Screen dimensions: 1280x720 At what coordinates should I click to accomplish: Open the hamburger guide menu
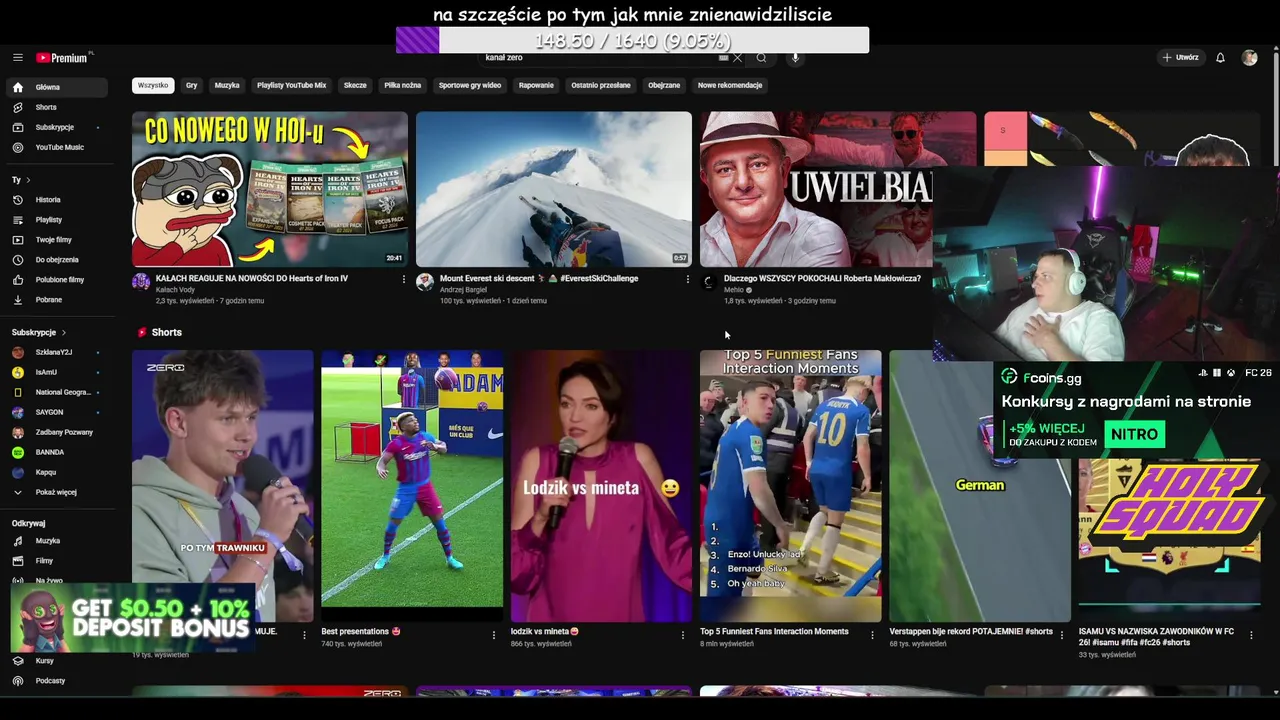click(18, 58)
